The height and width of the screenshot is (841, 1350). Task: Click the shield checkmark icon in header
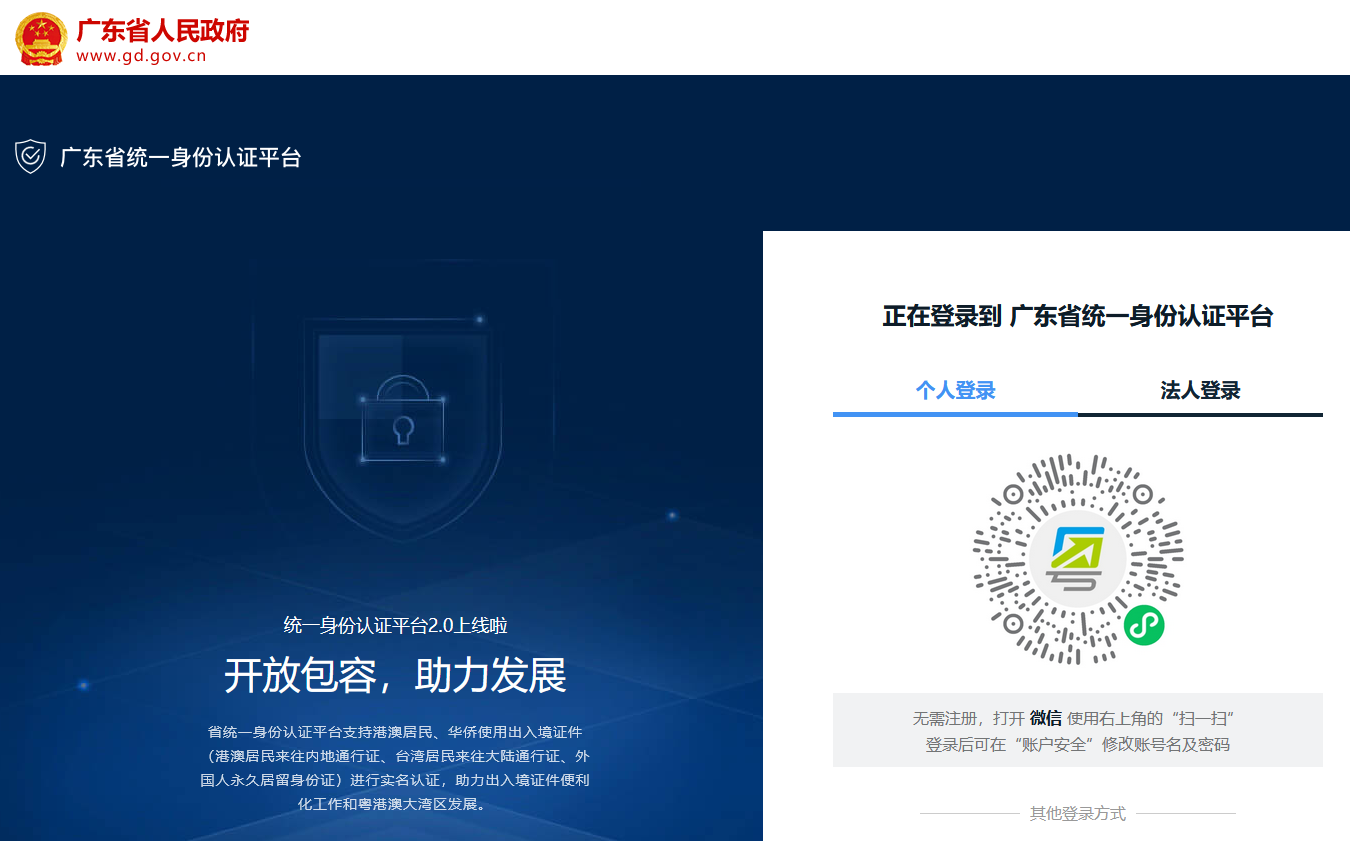(x=31, y=157)
